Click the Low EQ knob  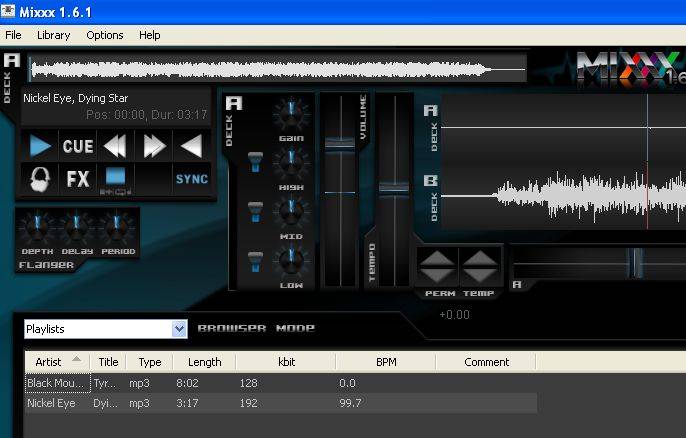[291, 261]
